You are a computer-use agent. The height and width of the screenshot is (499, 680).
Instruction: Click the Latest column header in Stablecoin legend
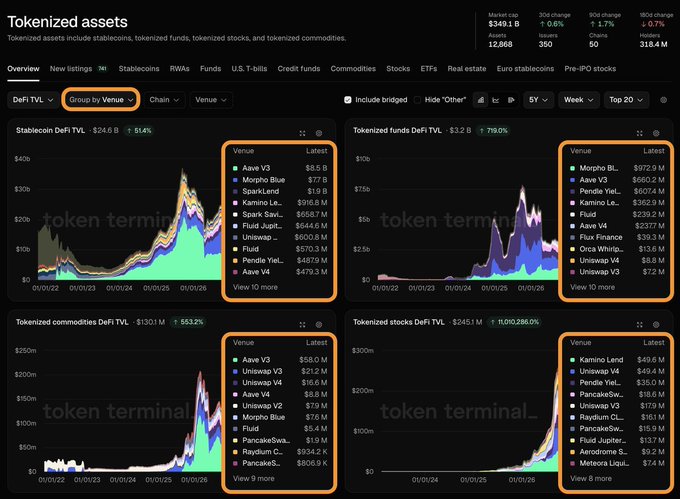[317, 151]
